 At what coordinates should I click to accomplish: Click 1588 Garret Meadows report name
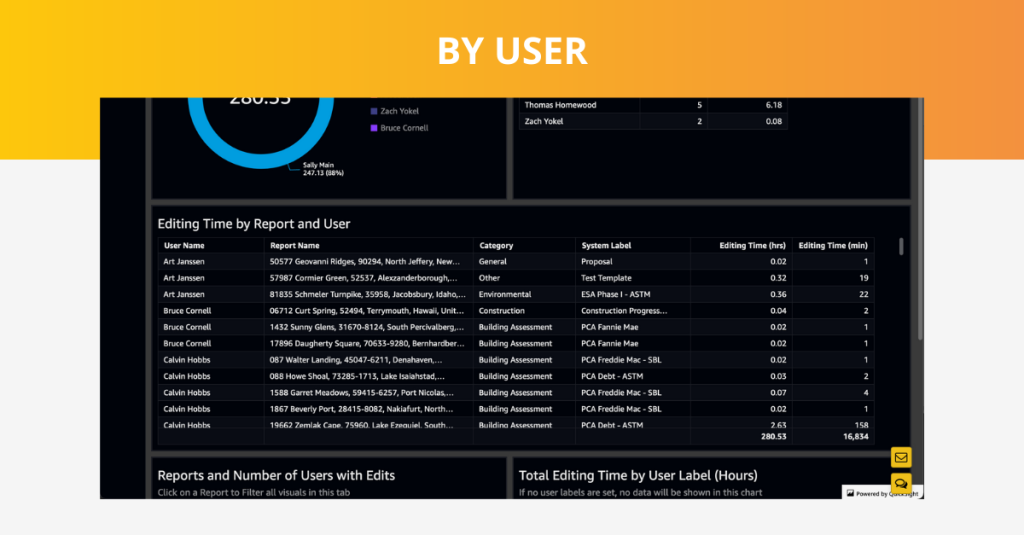tap(362, 393)
